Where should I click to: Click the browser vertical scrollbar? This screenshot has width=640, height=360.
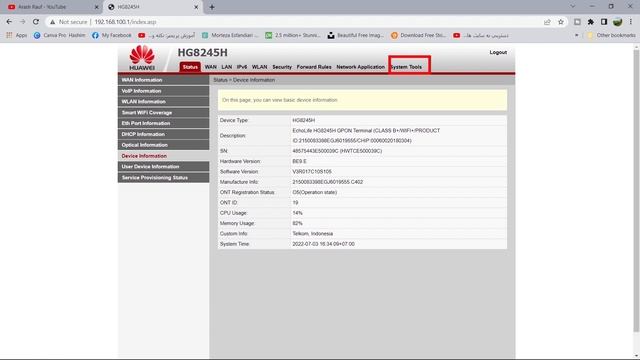(636, 192)
